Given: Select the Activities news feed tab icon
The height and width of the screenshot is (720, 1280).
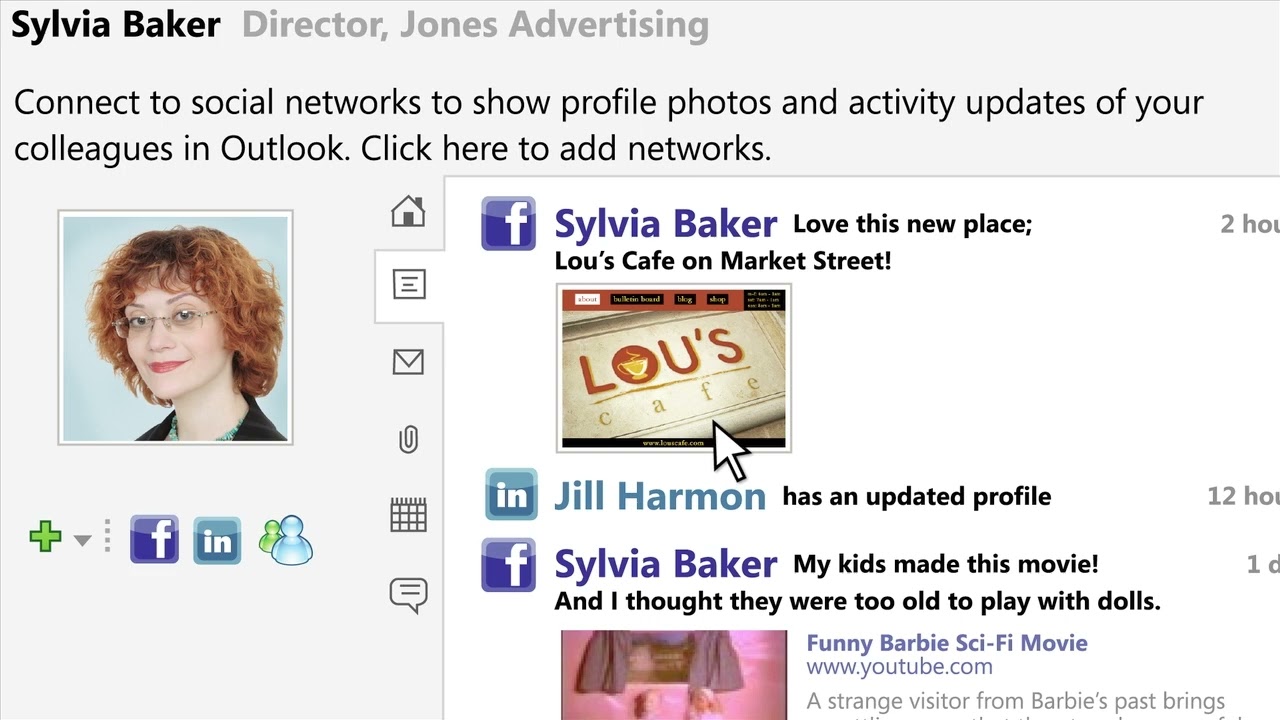Looking at the screenshot, I should point(408,285).
